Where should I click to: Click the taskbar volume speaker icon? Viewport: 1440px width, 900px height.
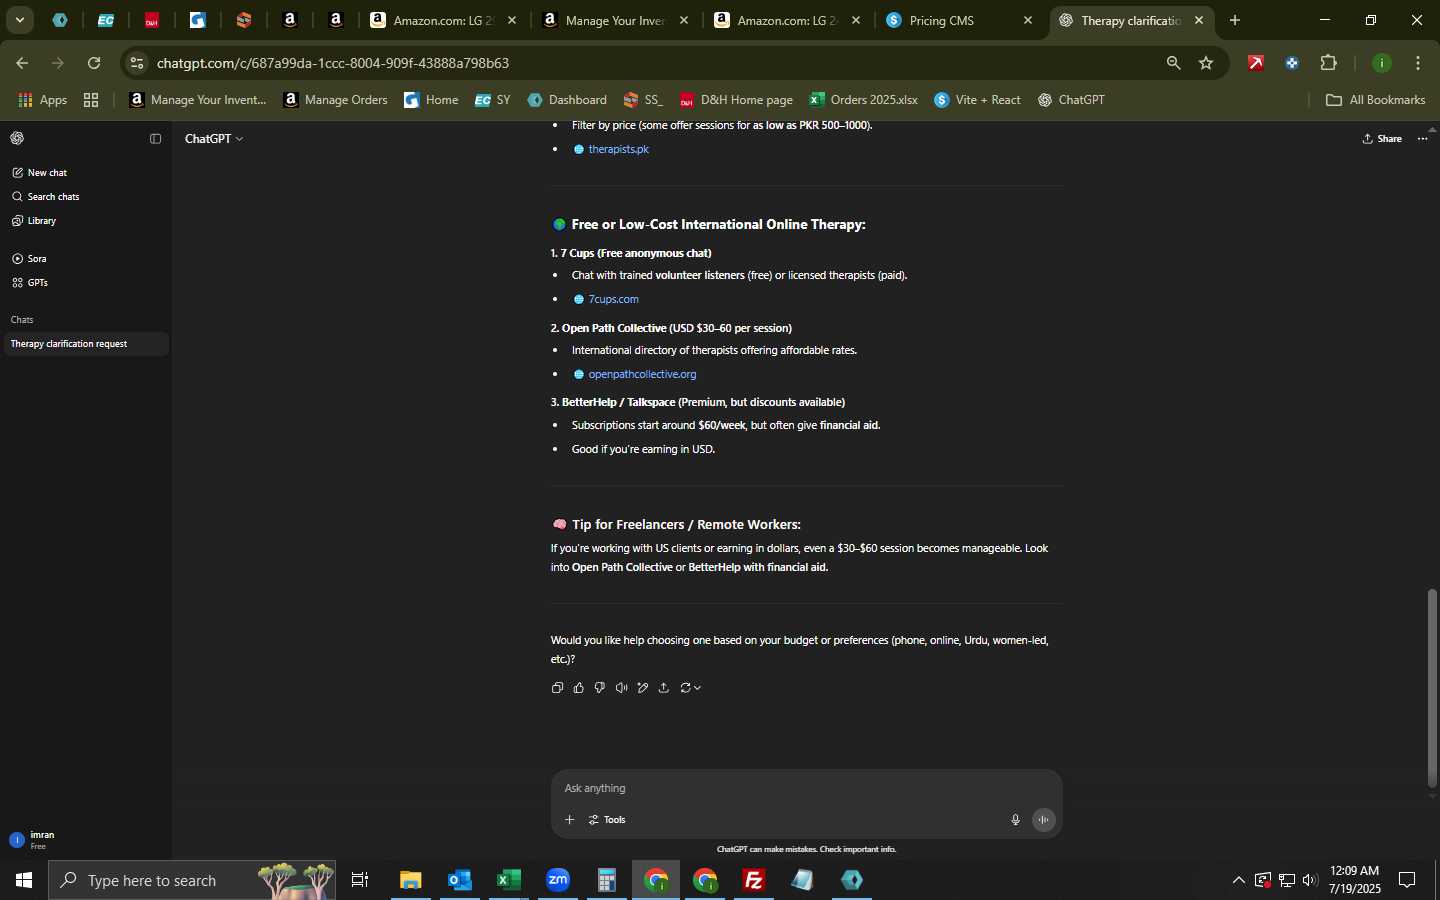[x=1310, y=880]
